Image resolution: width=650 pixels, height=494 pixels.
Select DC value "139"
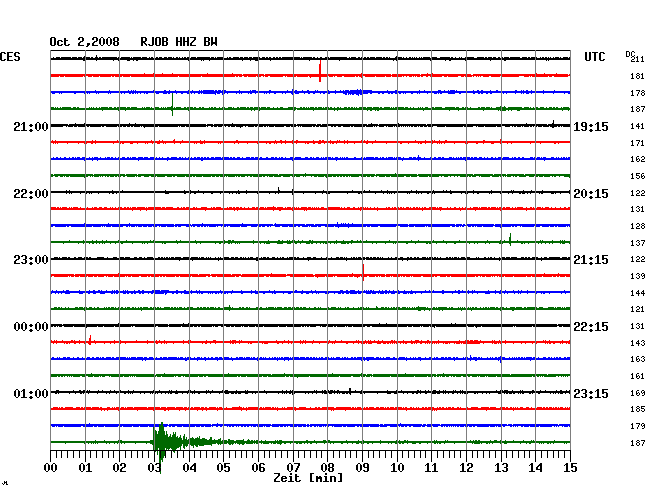coord(638,276)
